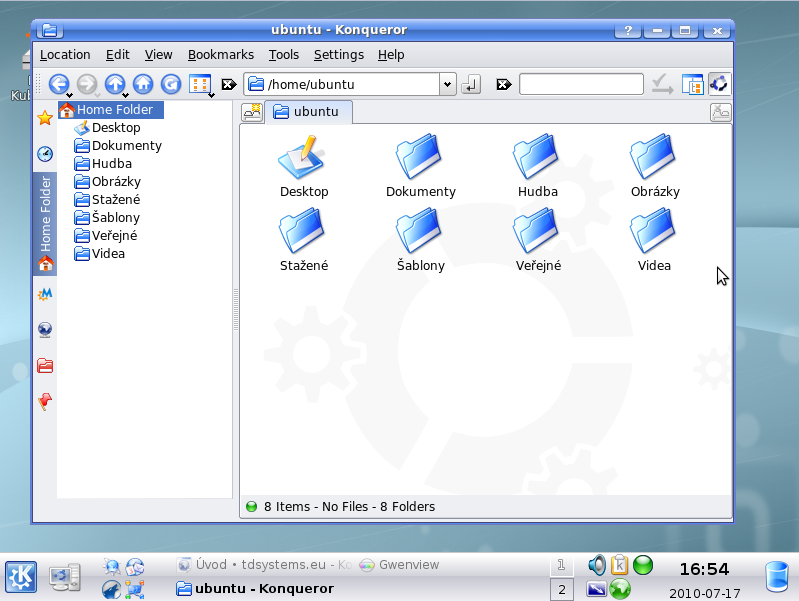Select Obrázky in the folder tree

[x=108, y=181]
